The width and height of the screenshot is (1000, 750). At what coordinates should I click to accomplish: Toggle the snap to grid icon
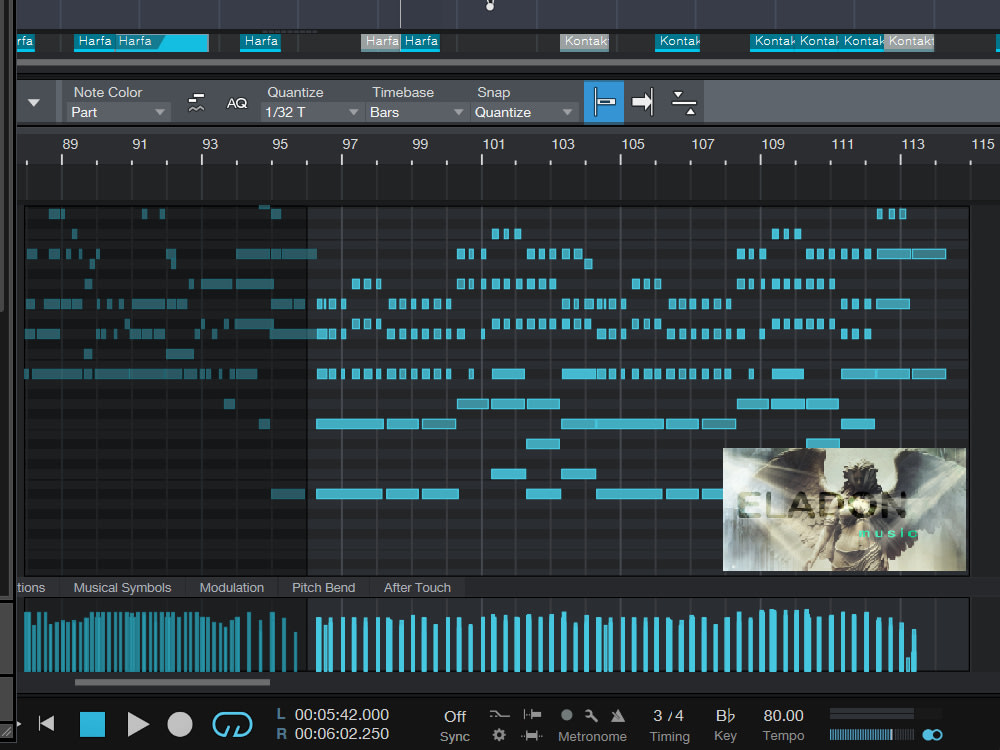point(603,102)
